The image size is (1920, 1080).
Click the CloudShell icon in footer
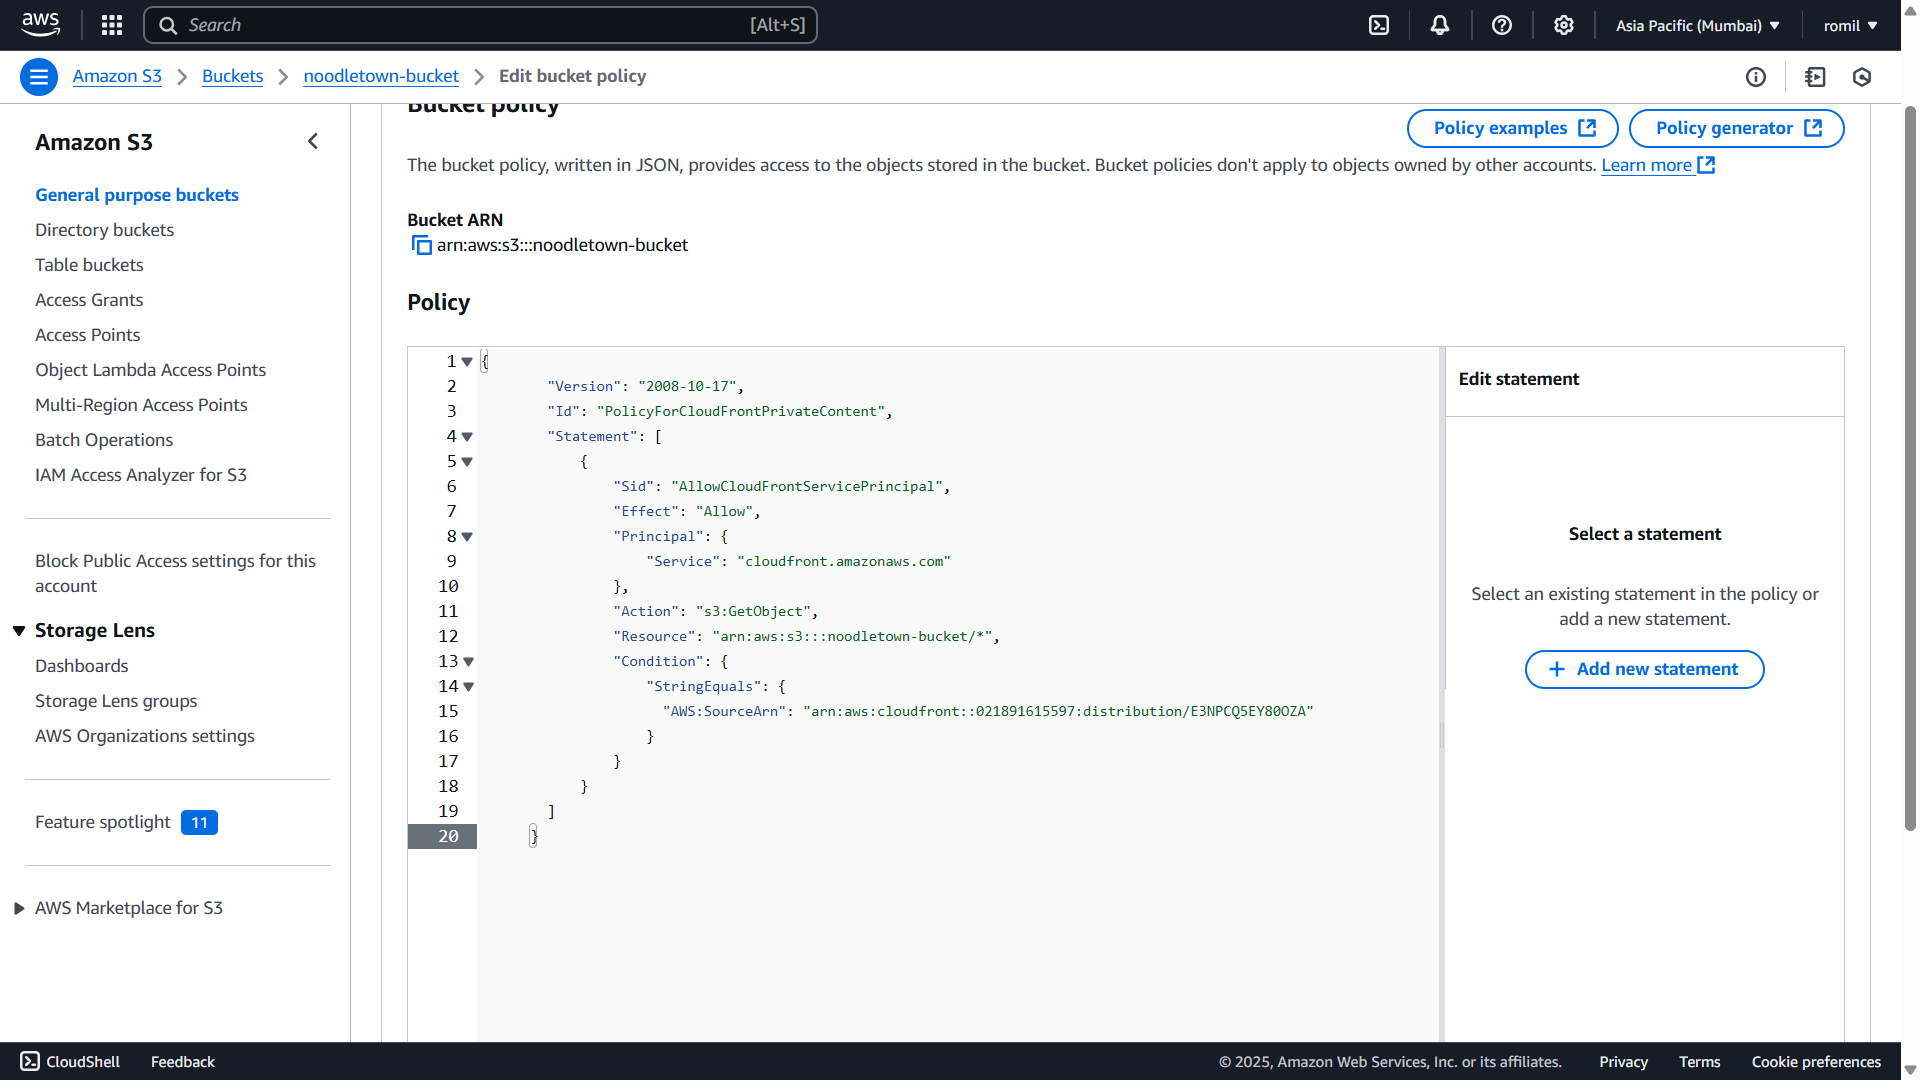[x=30, y=1061]
